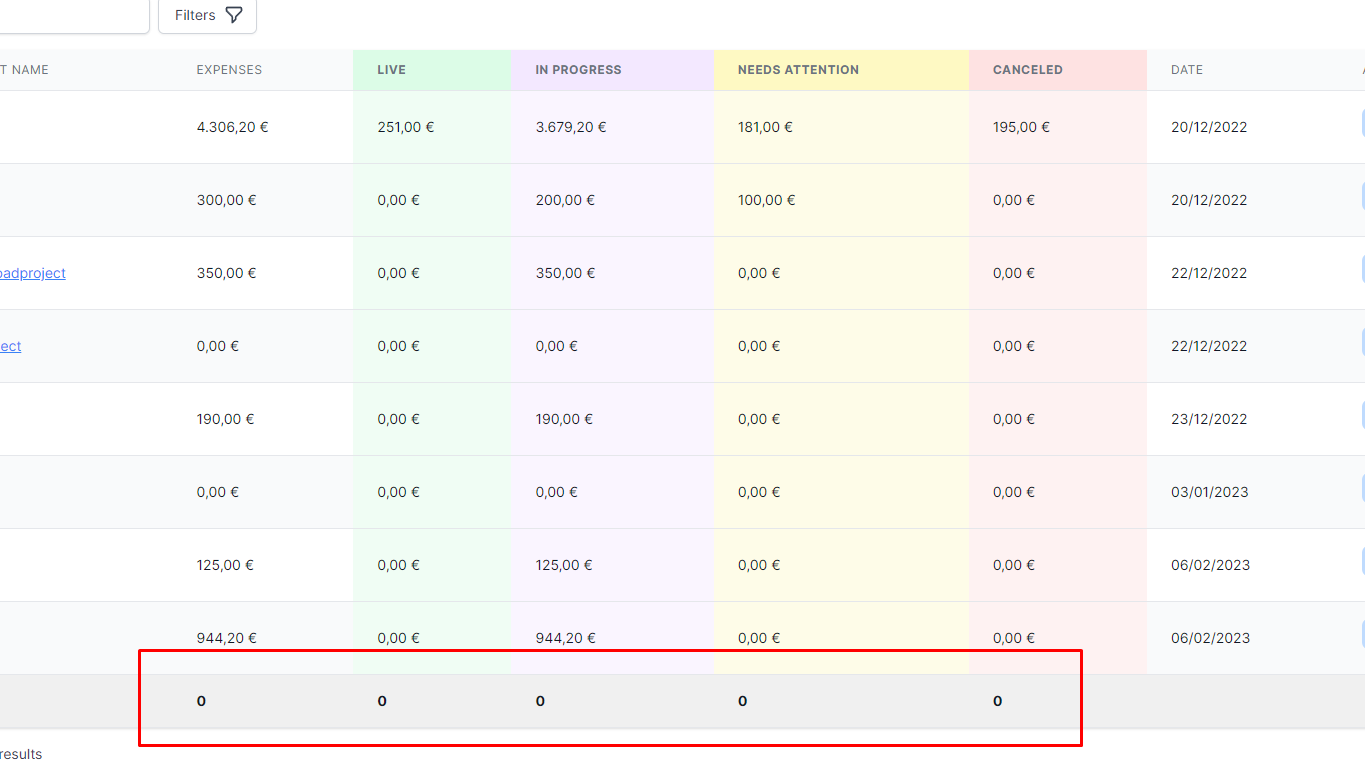Open the Filters button
This screenshot has width=1365, height=782.
207,15
